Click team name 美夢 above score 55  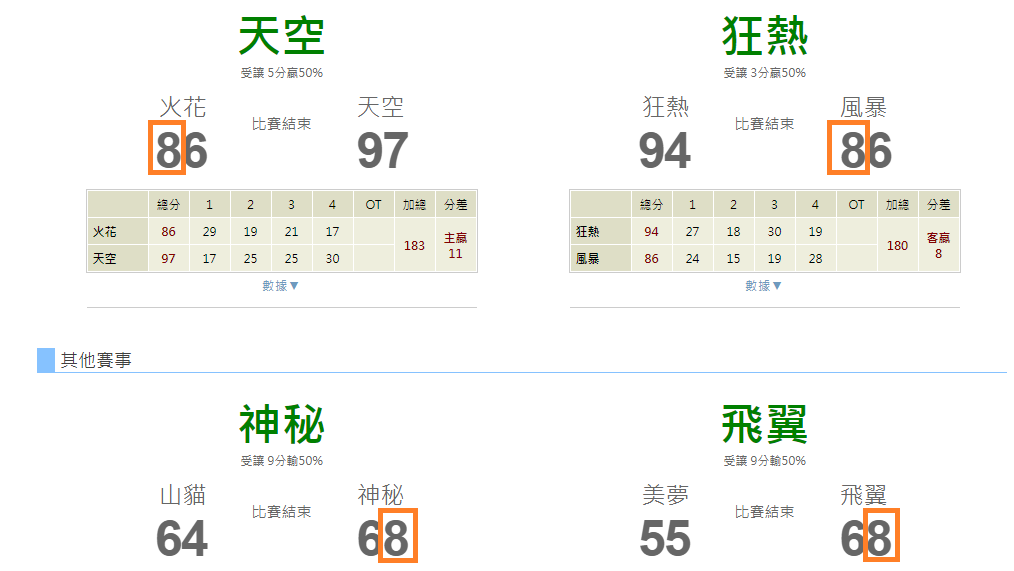(x=665, y=495)
